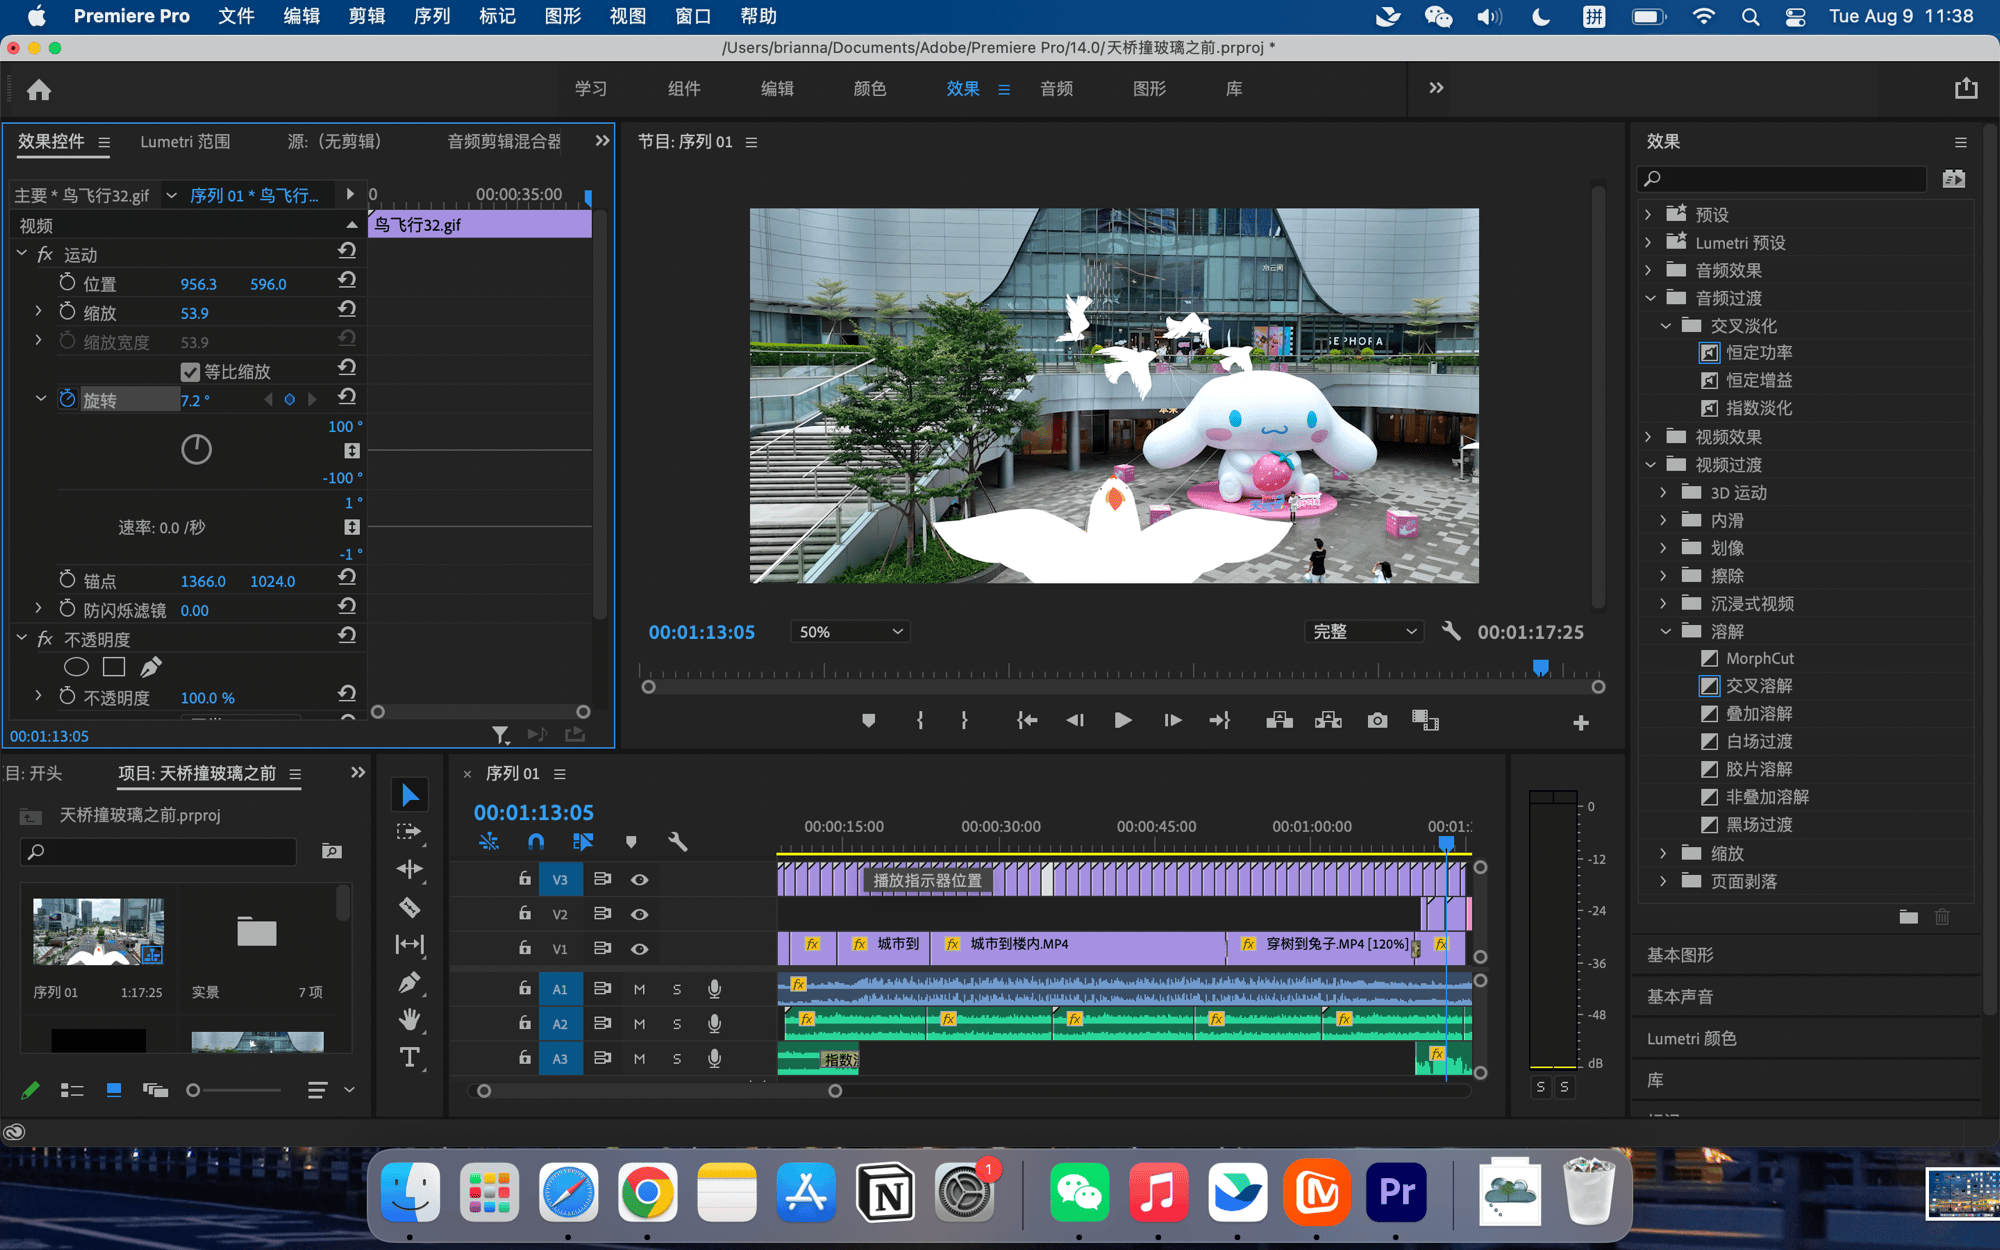Open the master clip 鸟飞行32.gif dropdown
This screenshot has width=2000, height=1250.
pyautogui.click(x=171, y=195)
